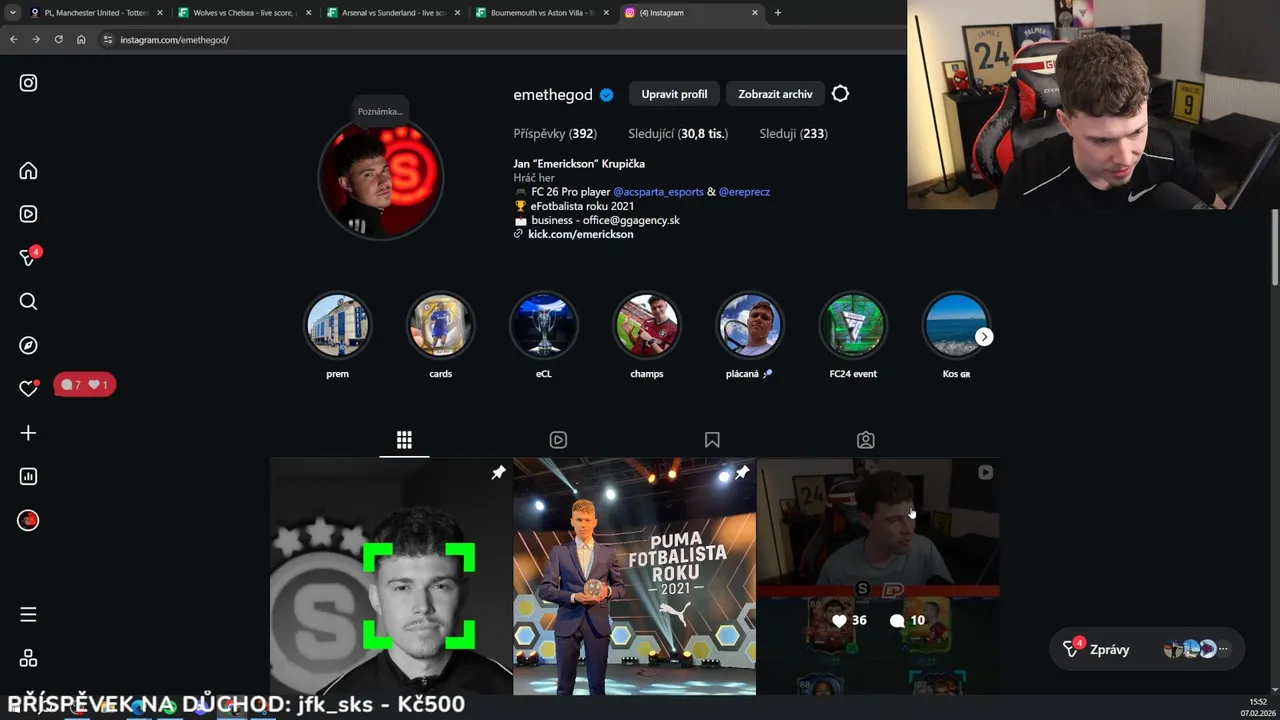This screenshot has height=720, width=1280.
Task: Click browser forward arrow
Action: tap(36, 39)
